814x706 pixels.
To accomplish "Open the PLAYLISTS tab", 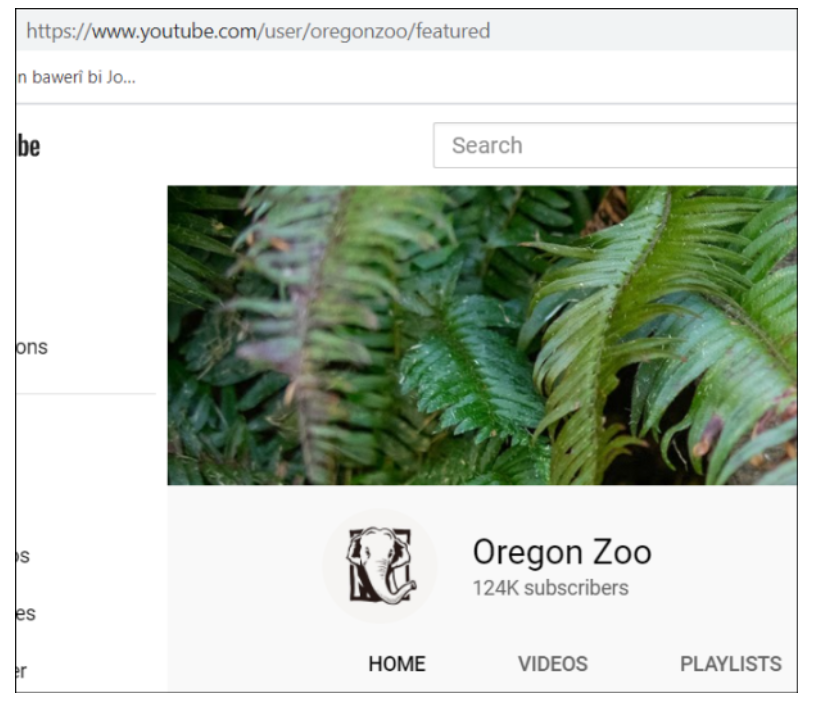I will (x=731, y=664).
